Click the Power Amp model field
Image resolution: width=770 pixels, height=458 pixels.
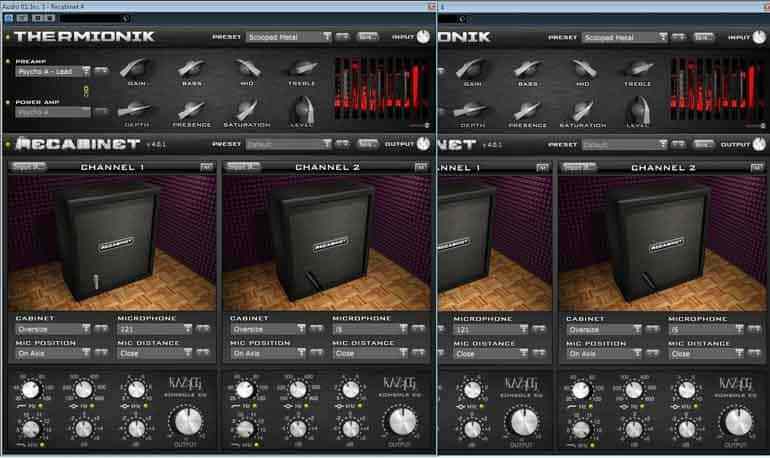point(53,112)
